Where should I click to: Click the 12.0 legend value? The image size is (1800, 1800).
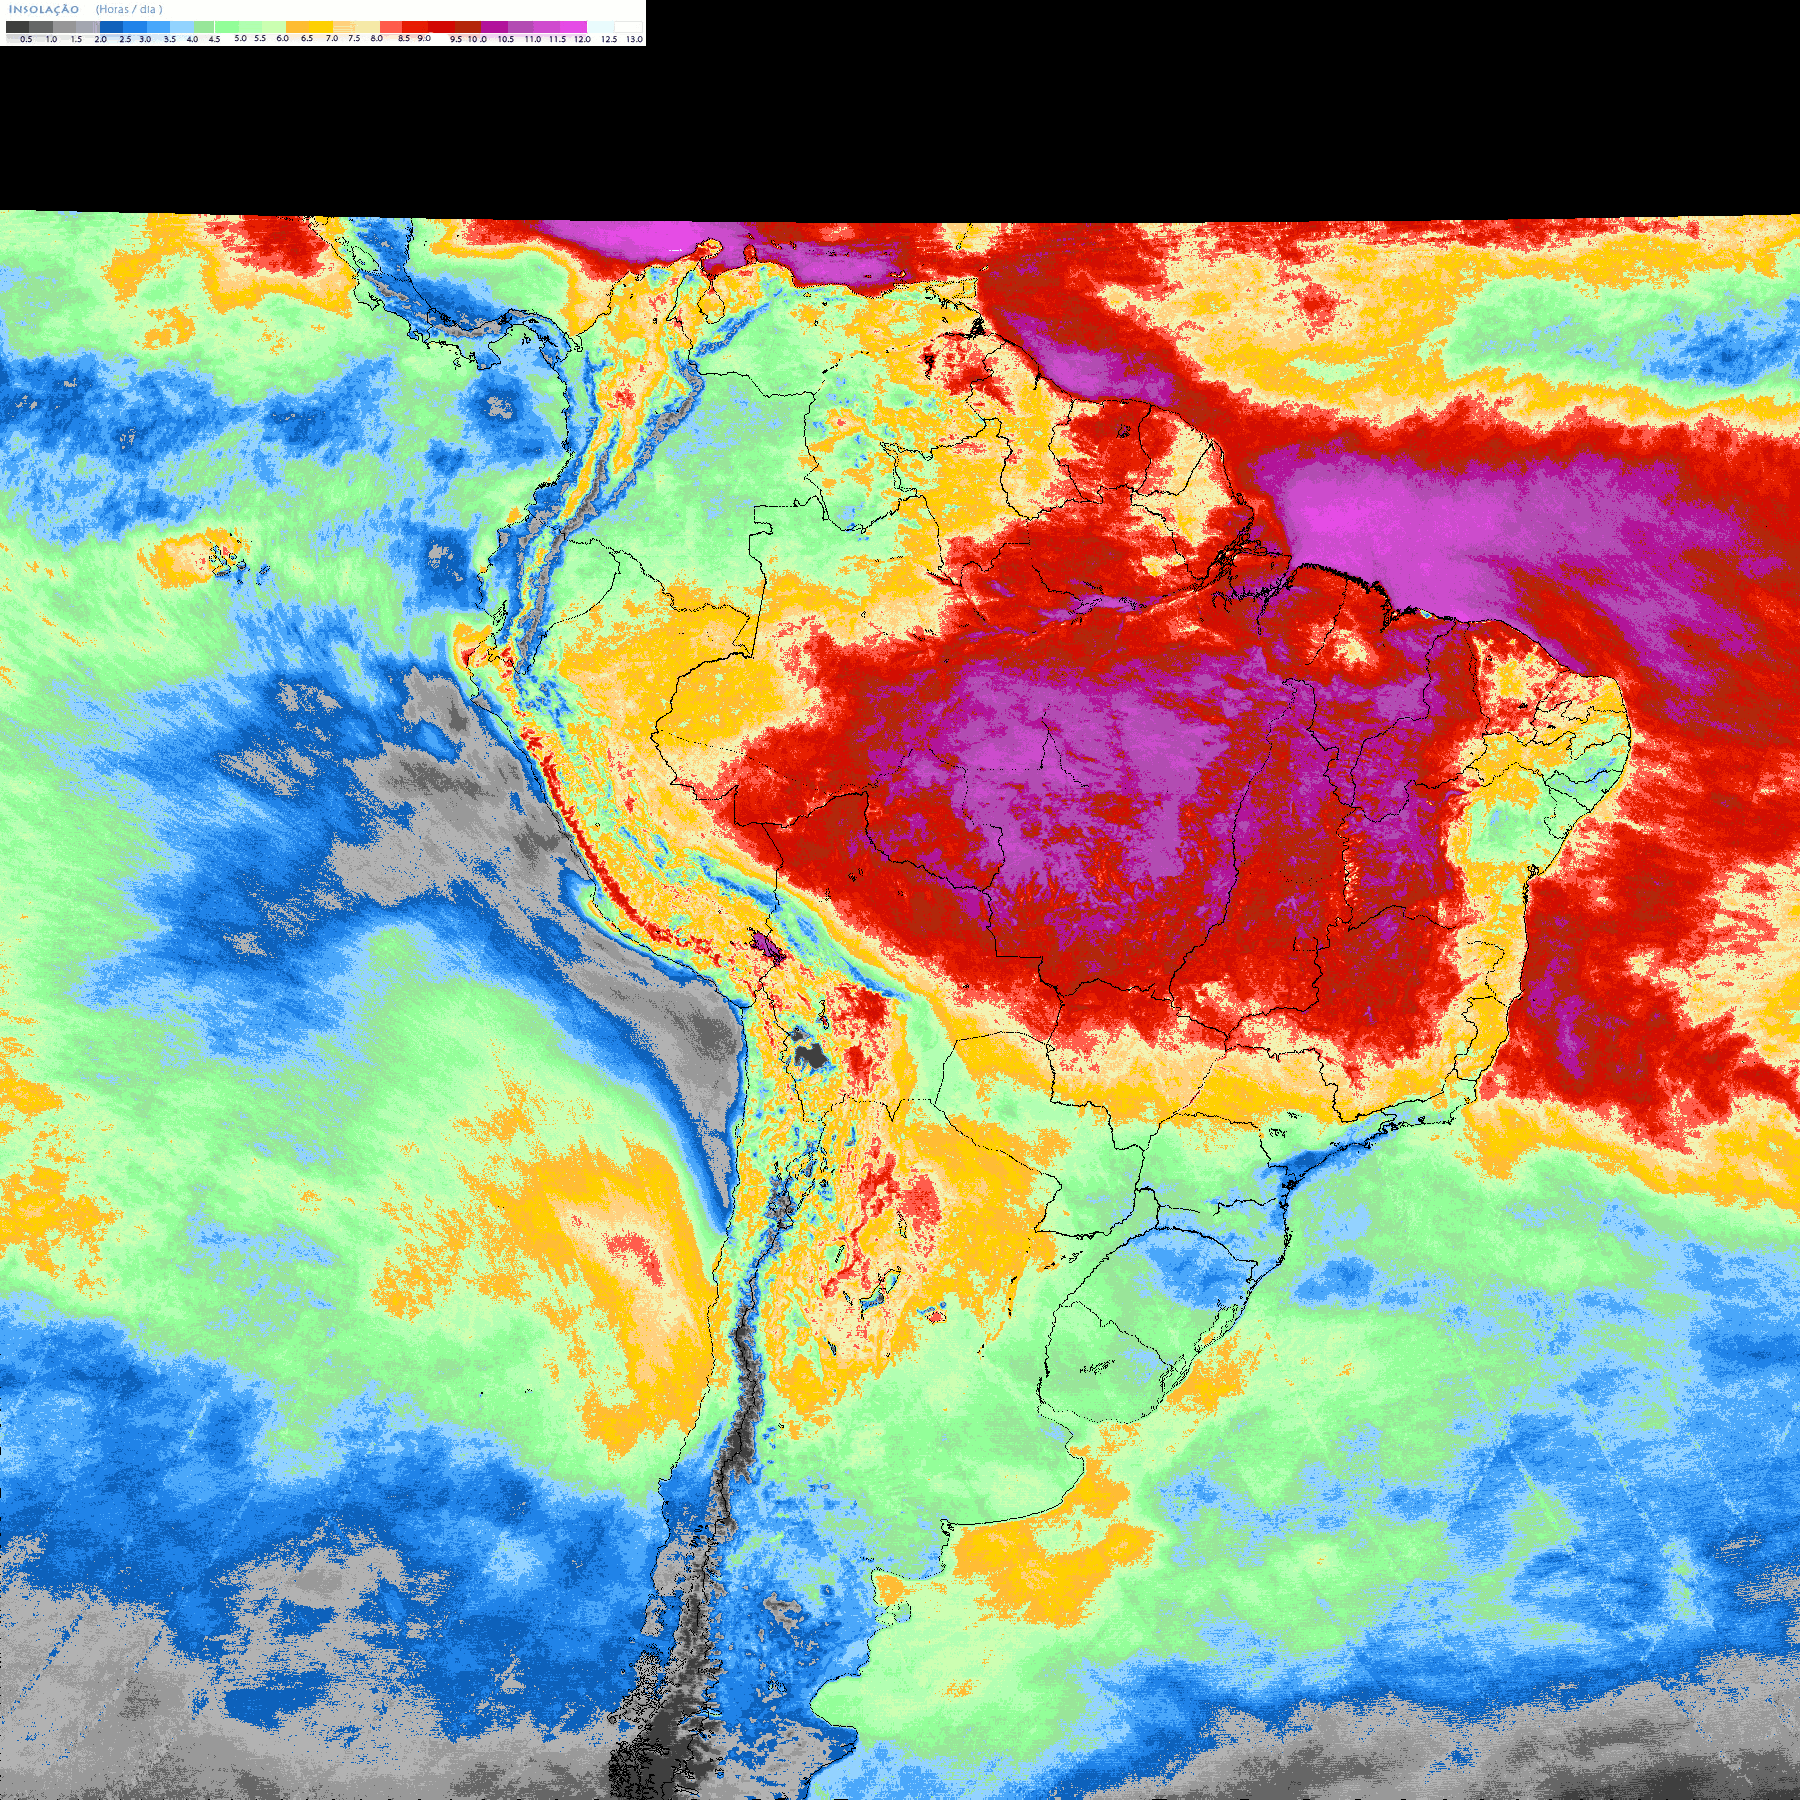click(x=582, y=39)
